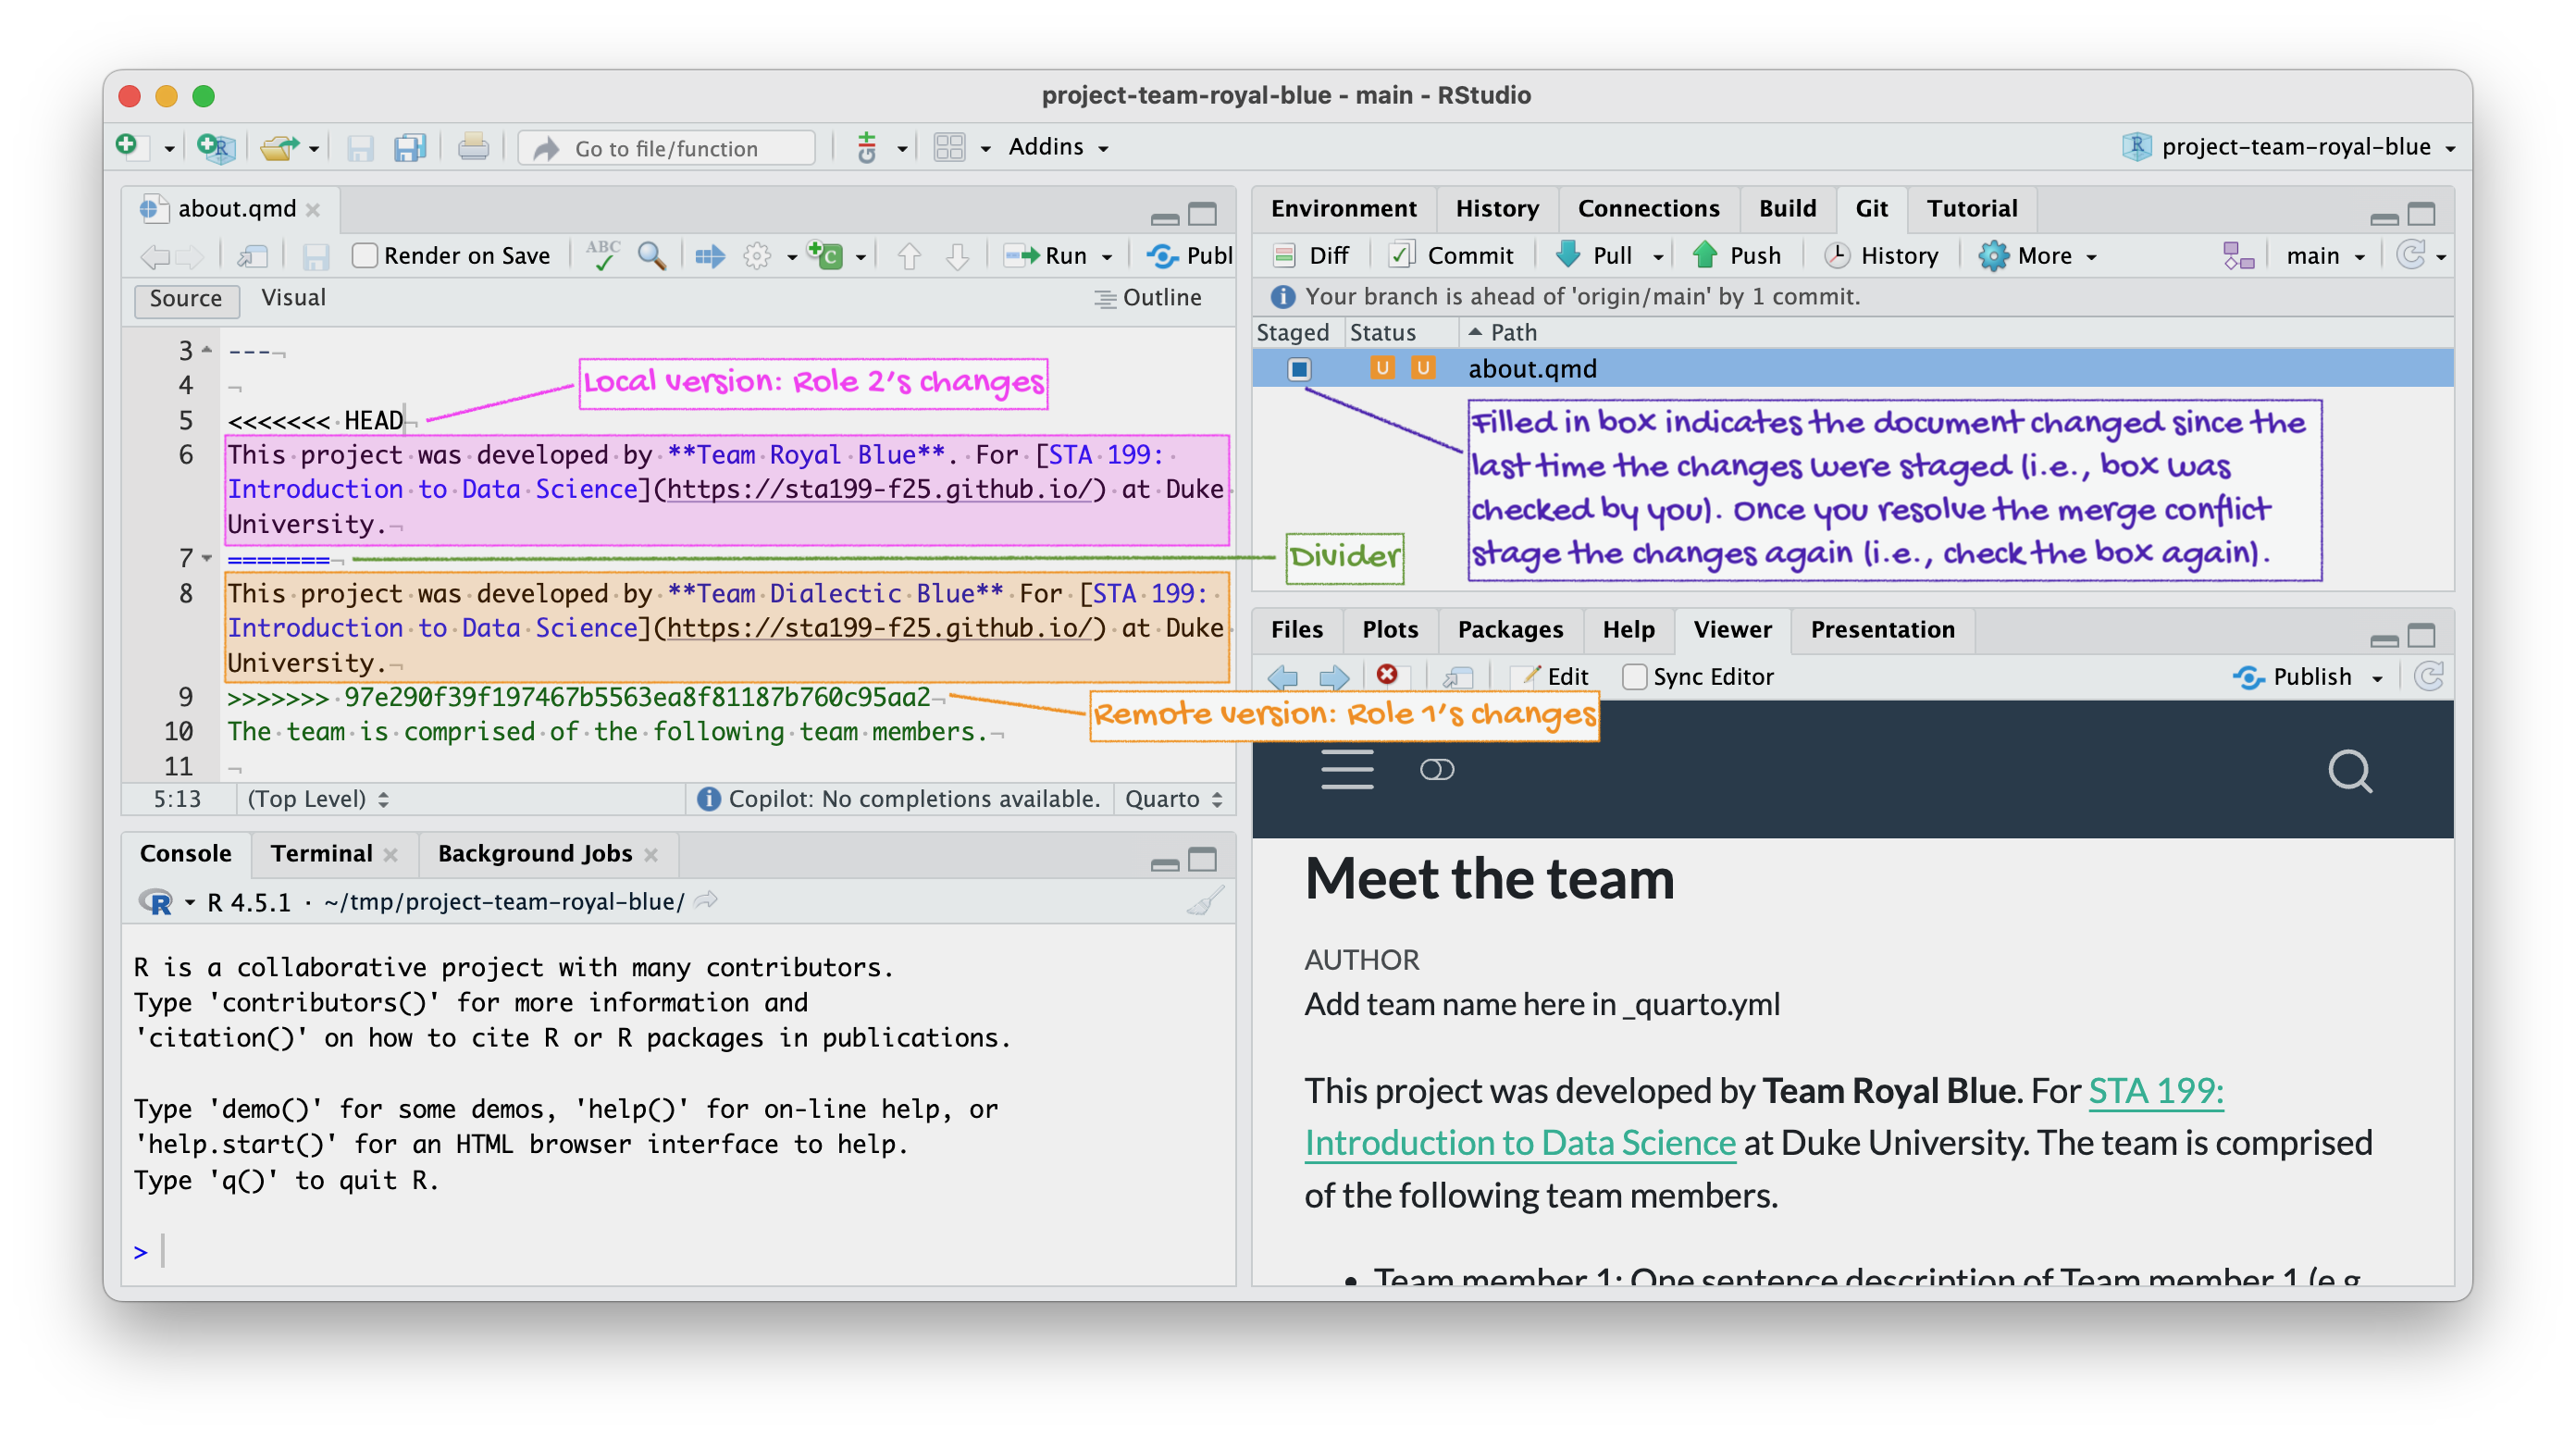Click the Visual editor mode button
Screen dimensions: 2576x1438
click(x=293, y=298)
